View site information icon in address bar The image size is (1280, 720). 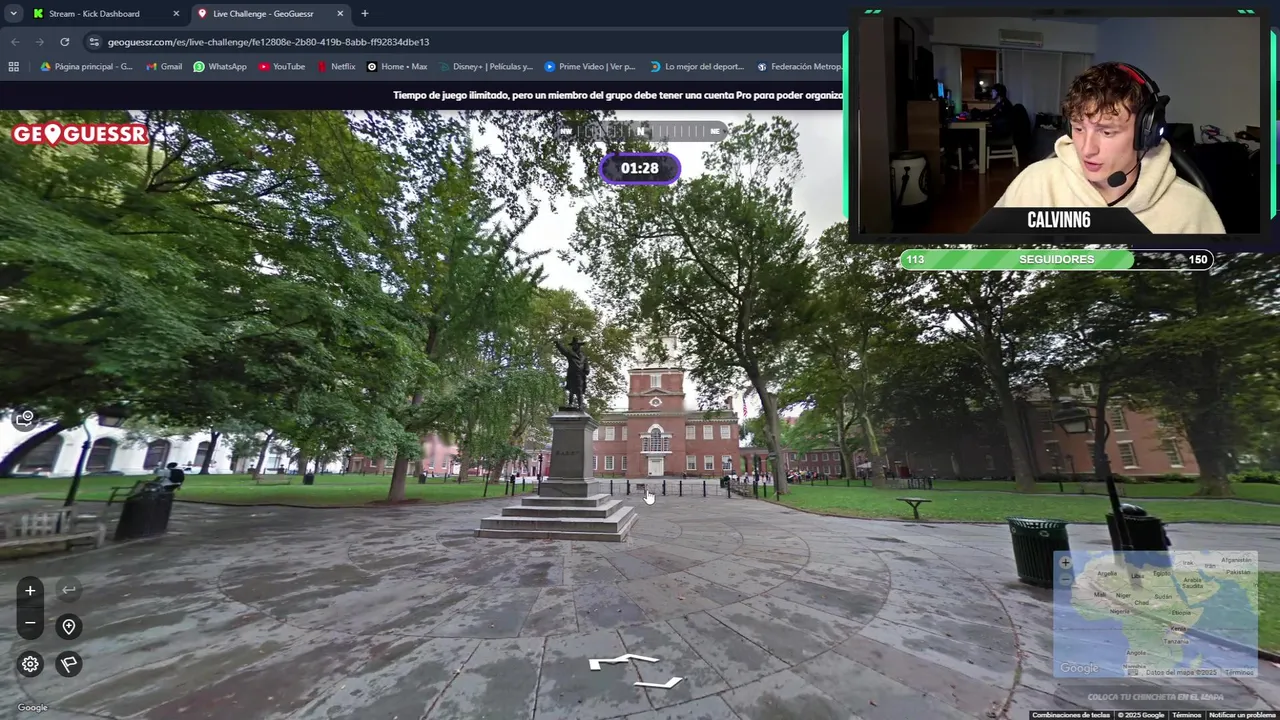94,42
